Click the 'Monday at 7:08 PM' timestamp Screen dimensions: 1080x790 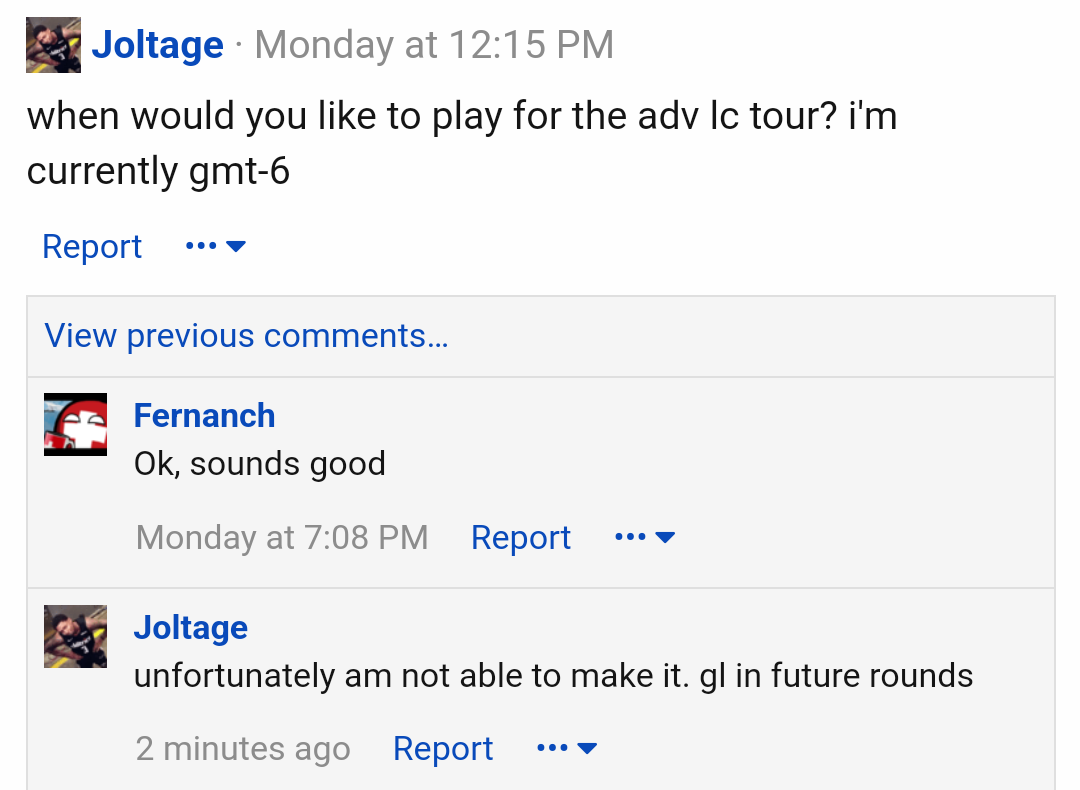(x=282, y=538)
